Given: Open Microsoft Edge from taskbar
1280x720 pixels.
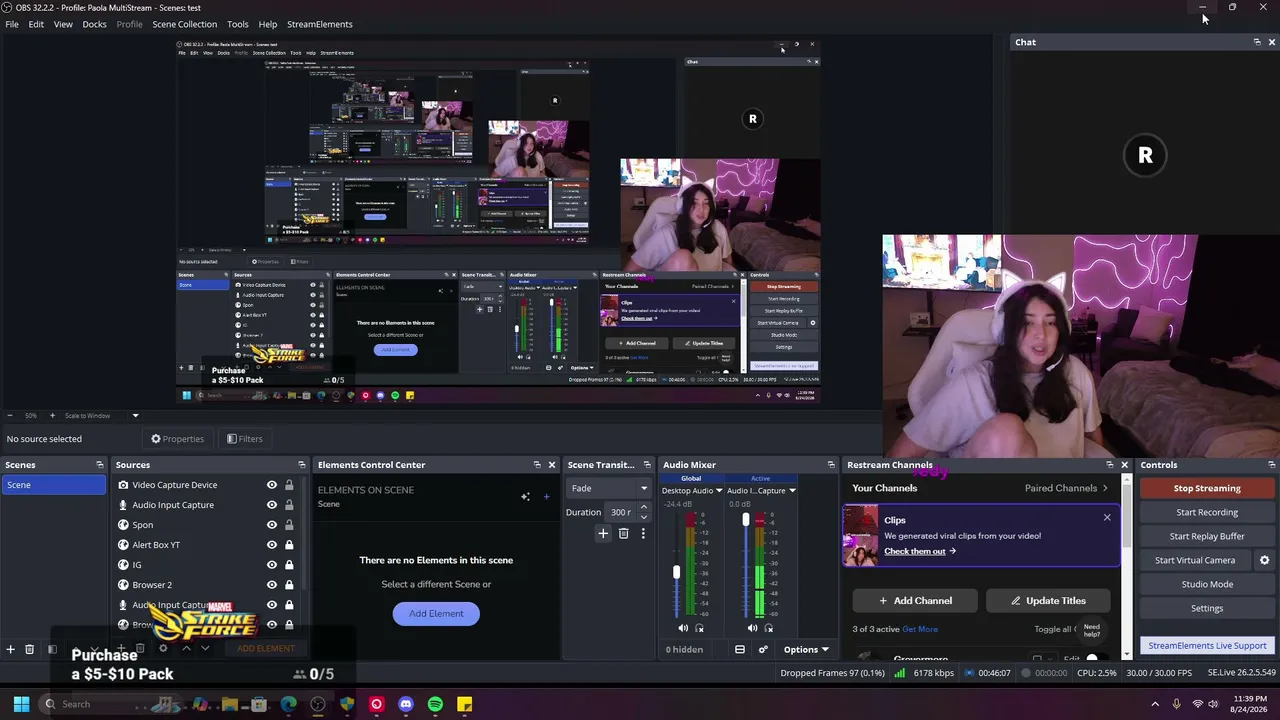Looking at the screenshot, I should [288, 704].
